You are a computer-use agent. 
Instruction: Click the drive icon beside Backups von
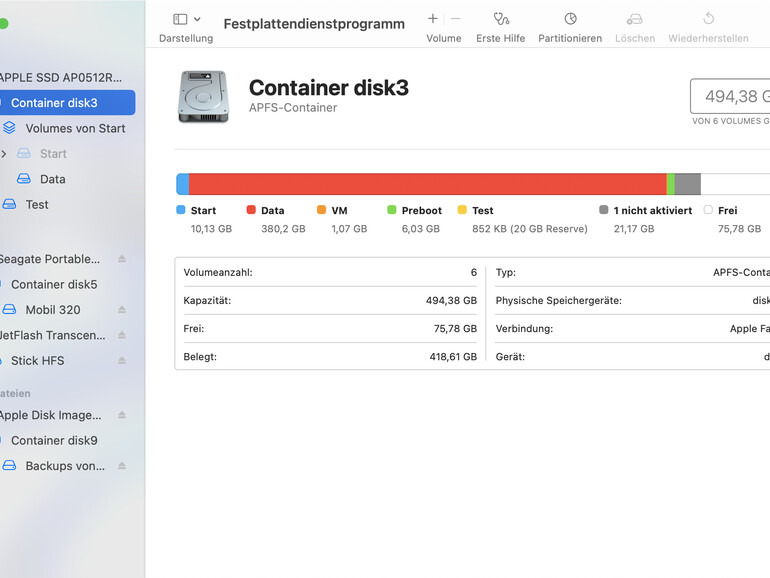click(x=9, y=466)
